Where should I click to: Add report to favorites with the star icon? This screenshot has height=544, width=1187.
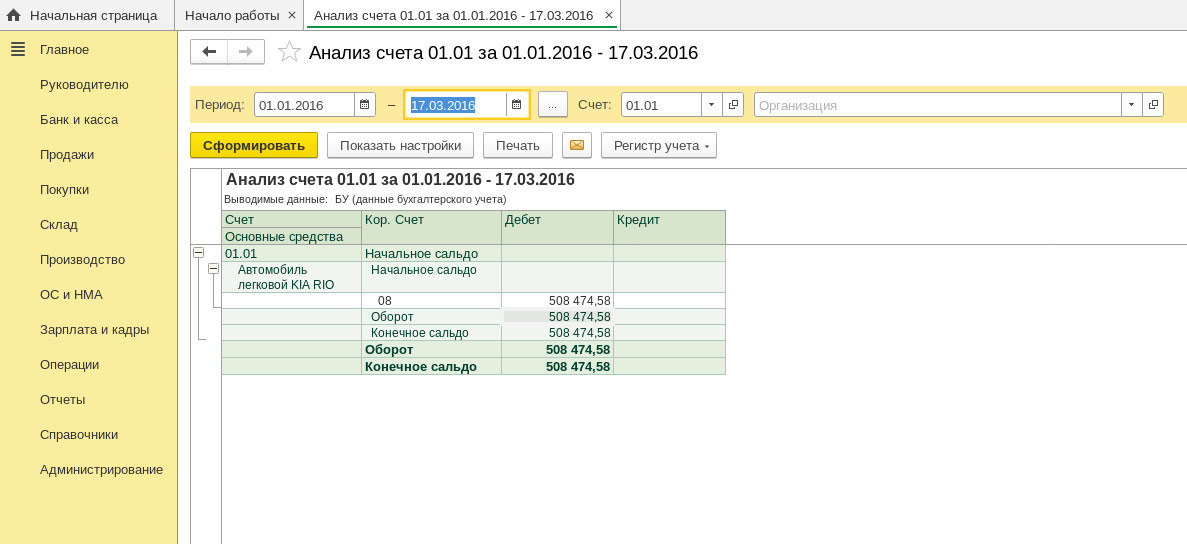[x=289, y=52]
